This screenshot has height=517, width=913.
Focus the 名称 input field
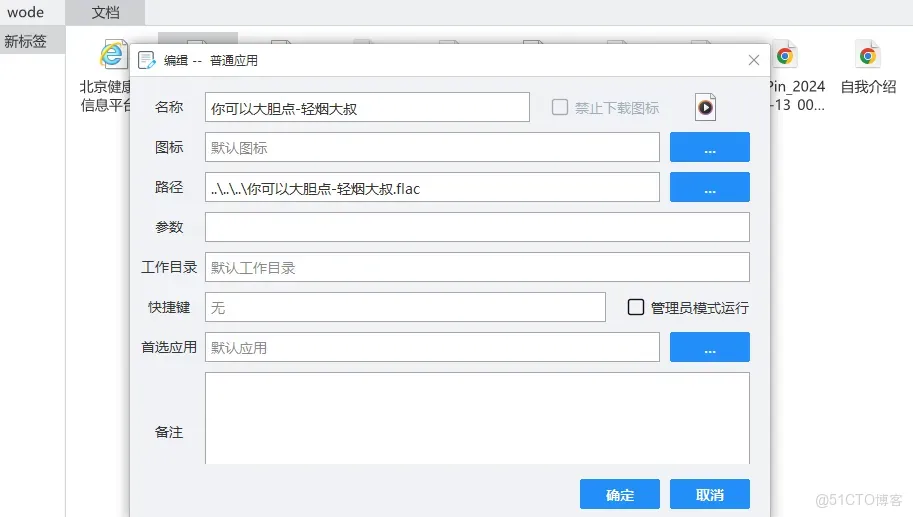pyautogui.click(x=367, y=107)
